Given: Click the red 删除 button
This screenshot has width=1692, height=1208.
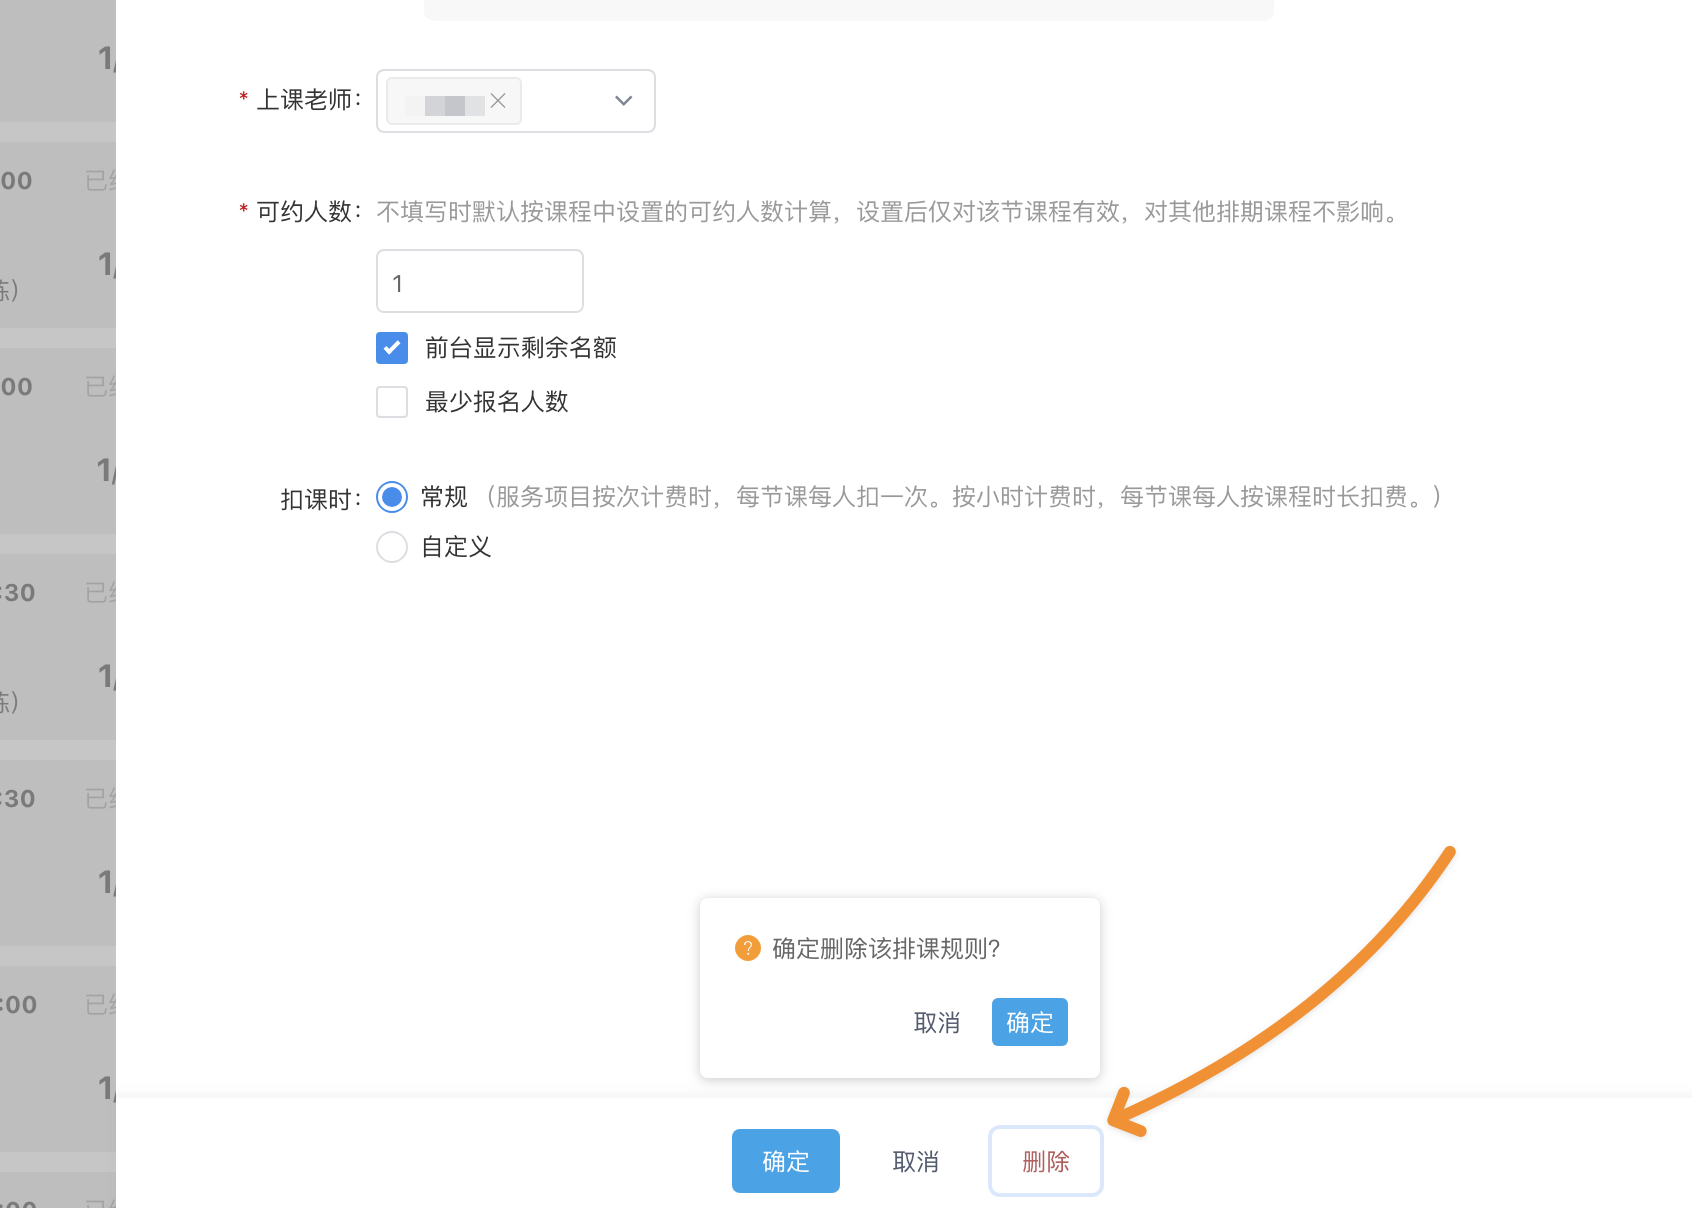Looking at the screenshot, I should 1045,1161.
